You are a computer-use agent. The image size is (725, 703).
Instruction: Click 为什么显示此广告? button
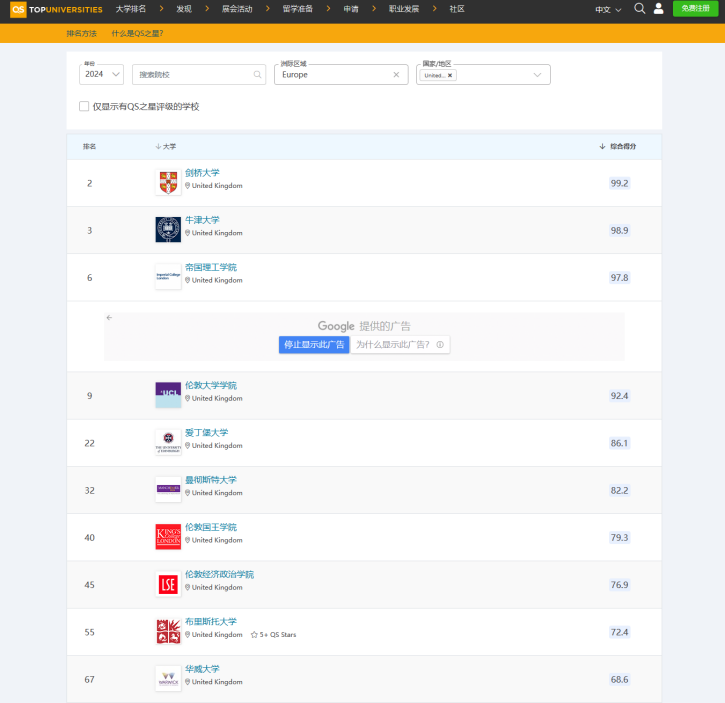tap(400, 345)
